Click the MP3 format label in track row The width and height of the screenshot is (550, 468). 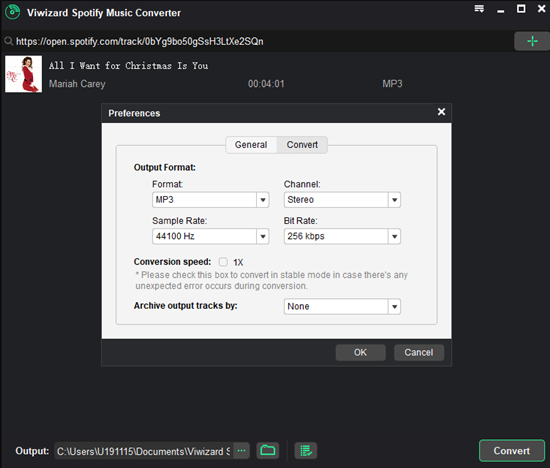(x=392, y=84)
